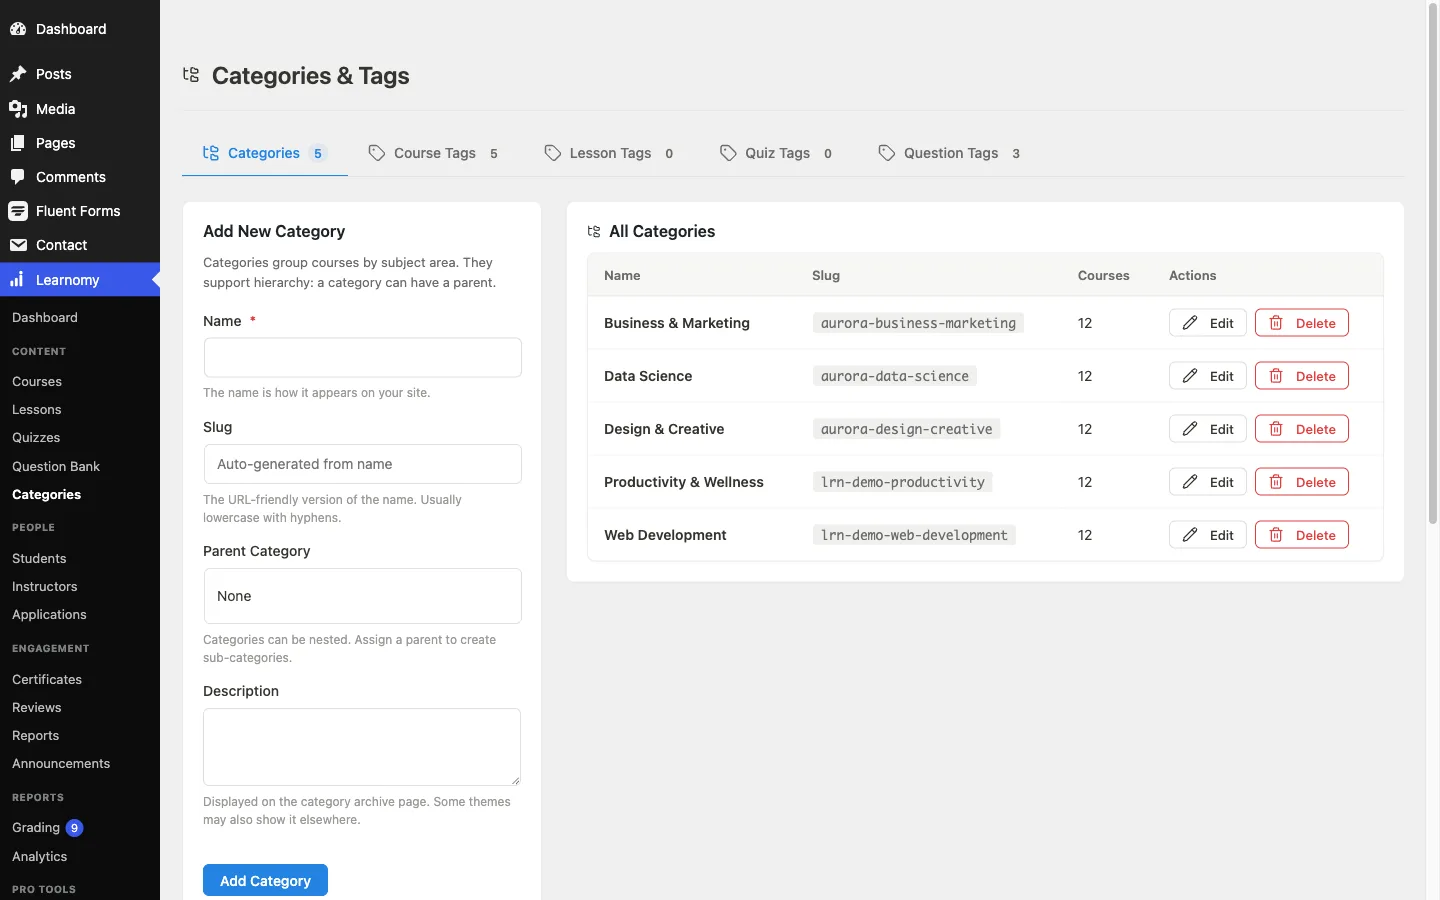Click trash icon for Business & Marketing row
The height and width of the screenshot is (900, 1440).
tap(1276, 323)
